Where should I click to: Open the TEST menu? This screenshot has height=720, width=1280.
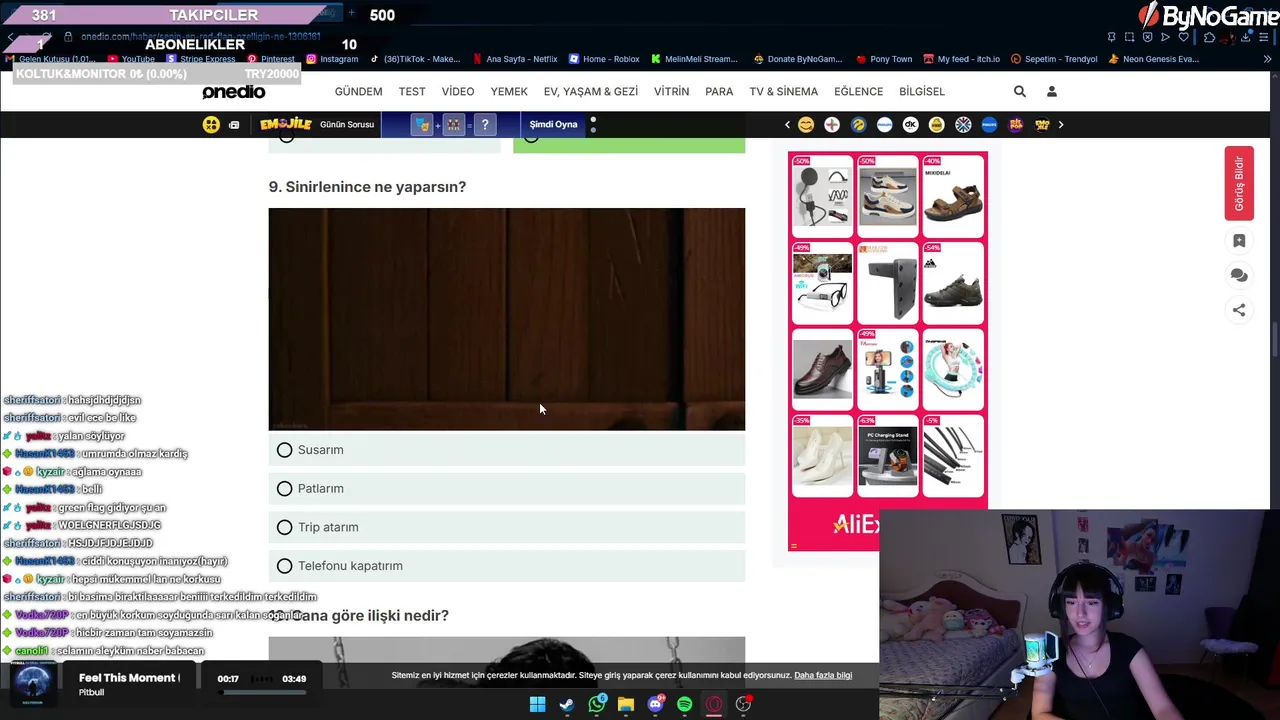412,91
